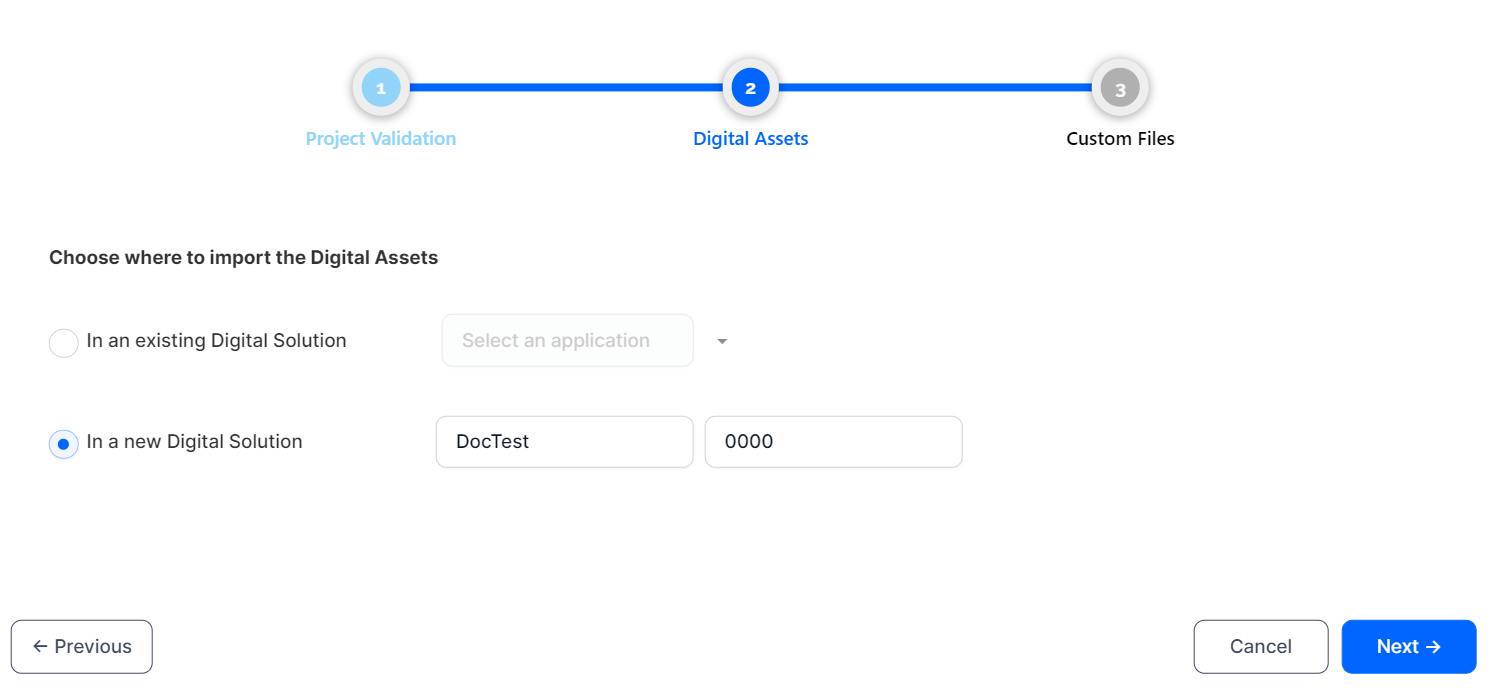Screen dimensions: 1503x689
Task: Proceed with the Next button
Action: [1408, 647]
